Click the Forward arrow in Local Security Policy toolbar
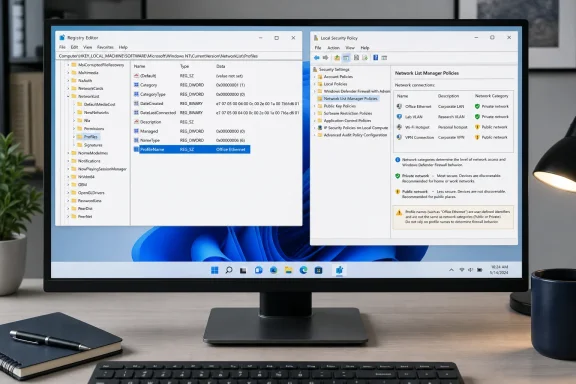 [x=325, y=58]
